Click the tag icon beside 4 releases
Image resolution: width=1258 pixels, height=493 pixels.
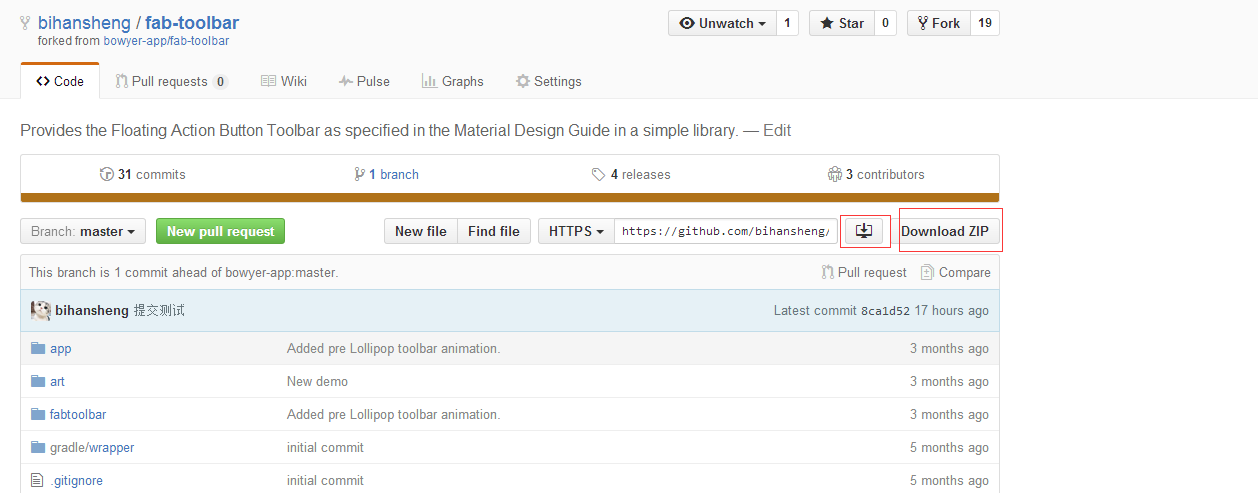tap(599, 174)
